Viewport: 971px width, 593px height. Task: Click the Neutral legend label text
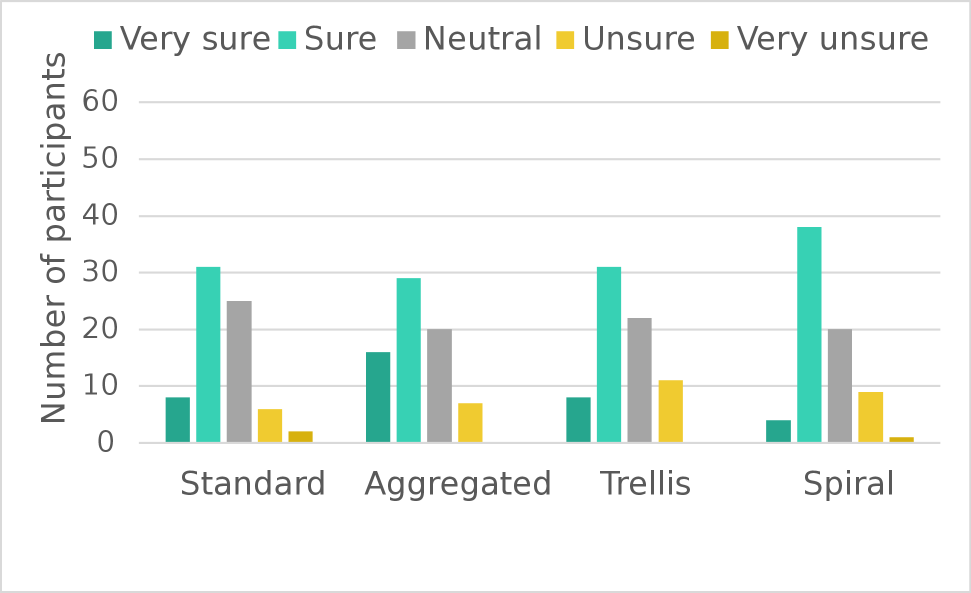click(x=482, y=39)
